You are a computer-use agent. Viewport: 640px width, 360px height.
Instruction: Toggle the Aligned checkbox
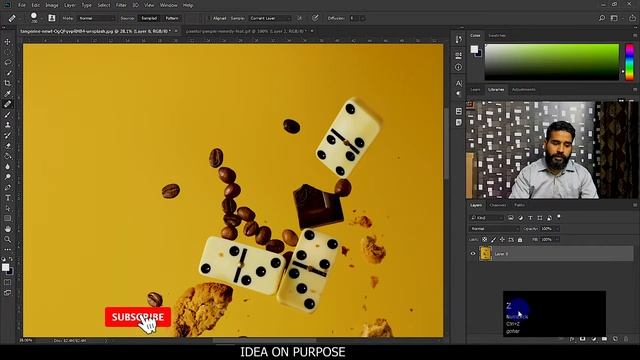(210, 18)
